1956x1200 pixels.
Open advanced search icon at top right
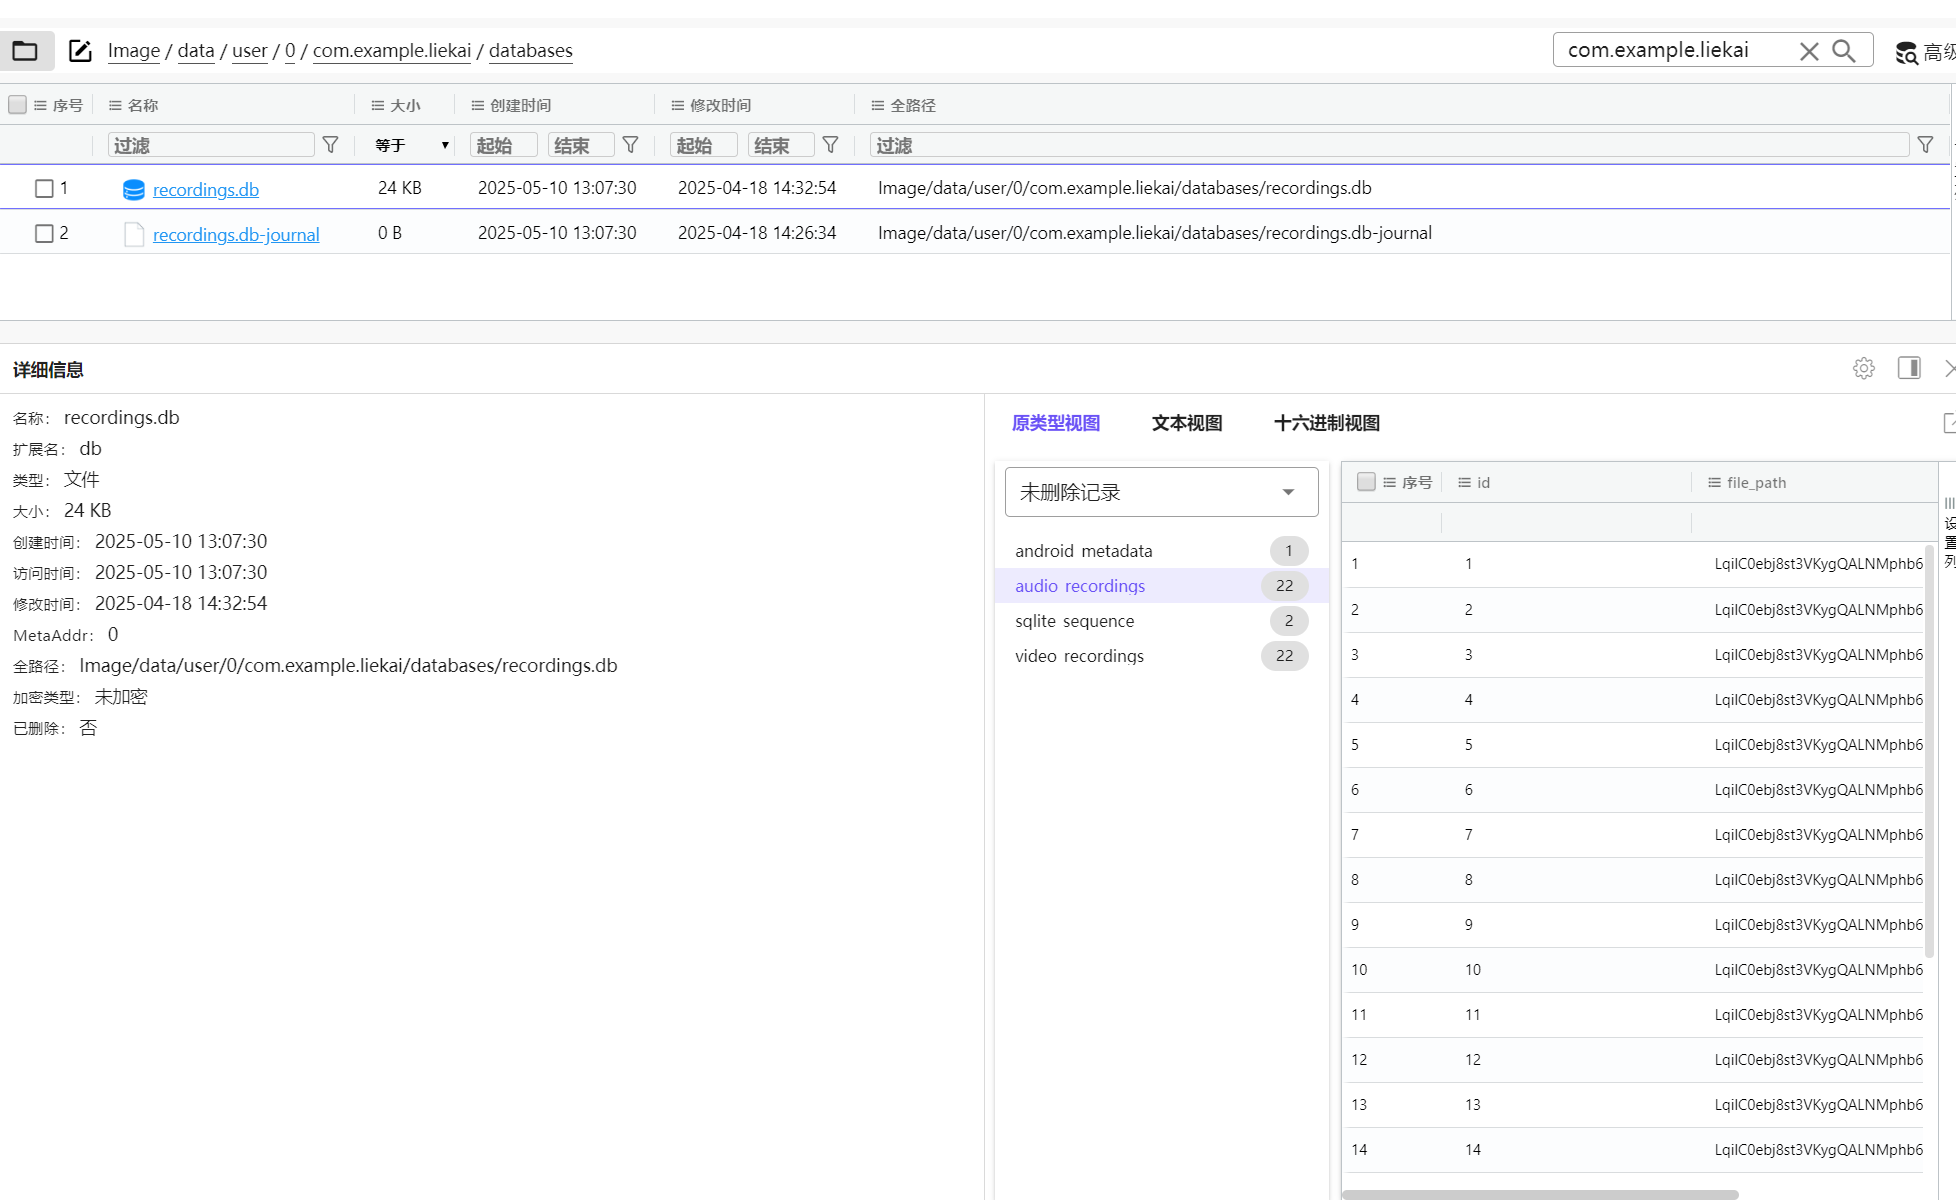tap(1907, 53)
